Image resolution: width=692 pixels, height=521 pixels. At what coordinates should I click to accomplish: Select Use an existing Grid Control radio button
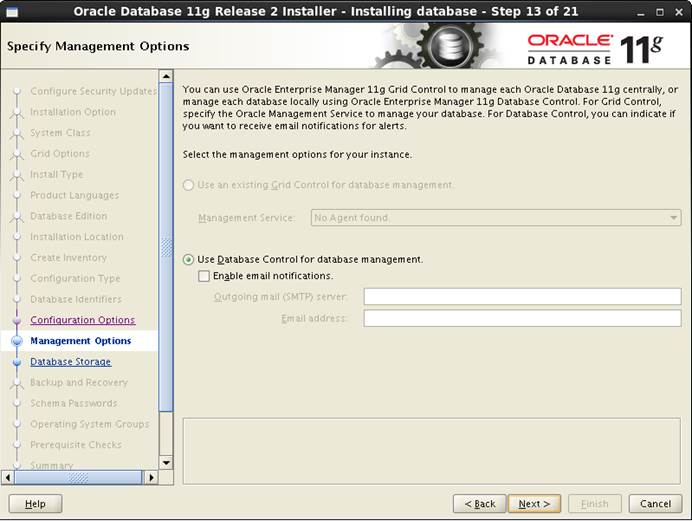pyautogui.click(x=188, y=185)
